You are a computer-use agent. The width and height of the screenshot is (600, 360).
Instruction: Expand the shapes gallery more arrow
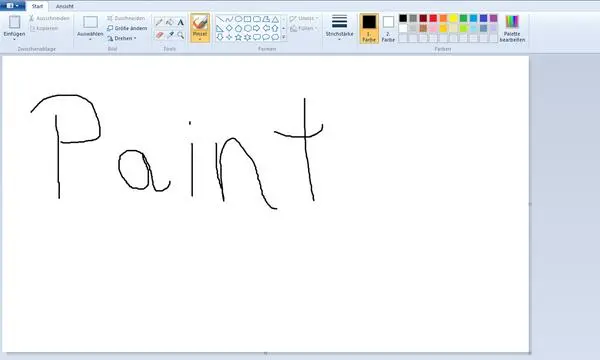click(x=284, y=37)
